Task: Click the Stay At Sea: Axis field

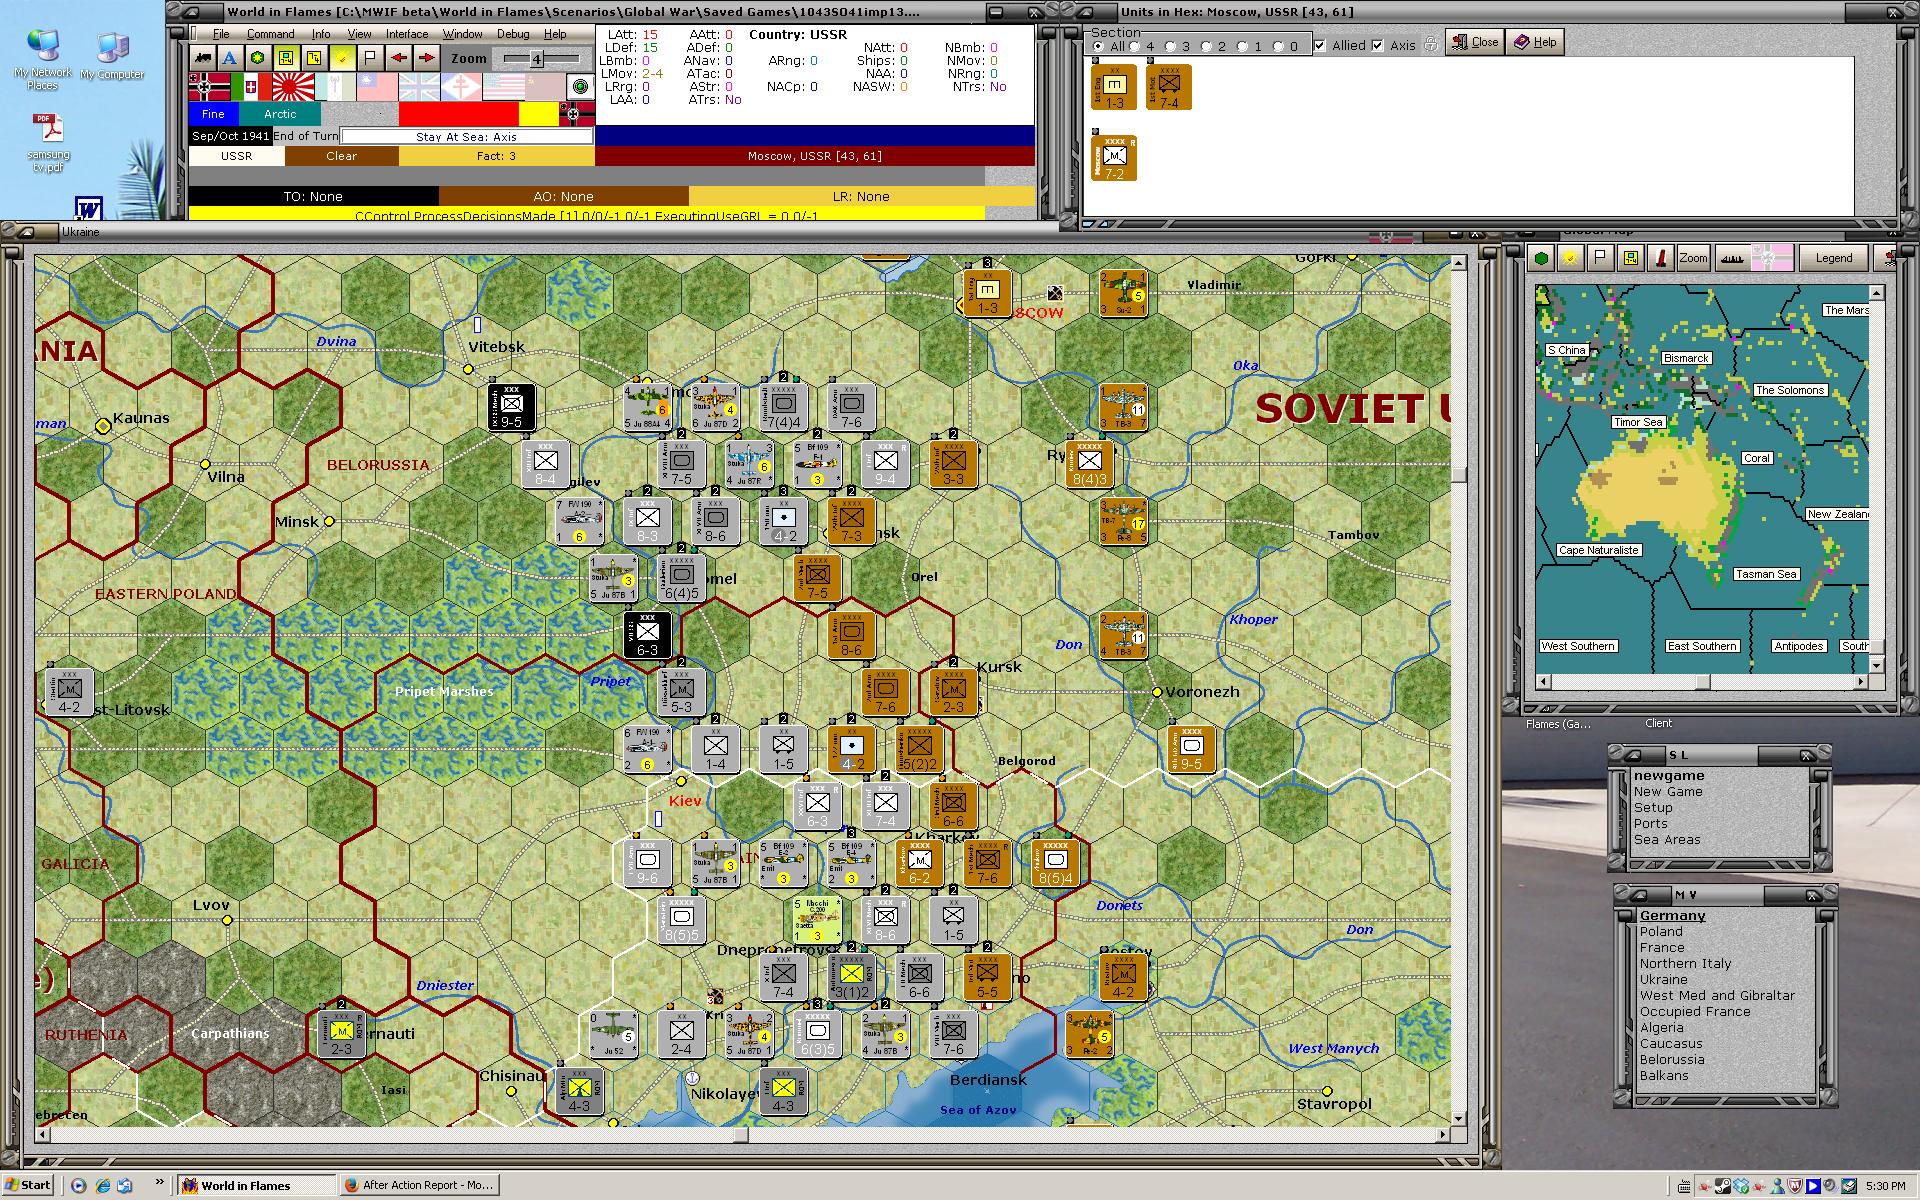Action: pyautogui.click(x=466, y=136)
